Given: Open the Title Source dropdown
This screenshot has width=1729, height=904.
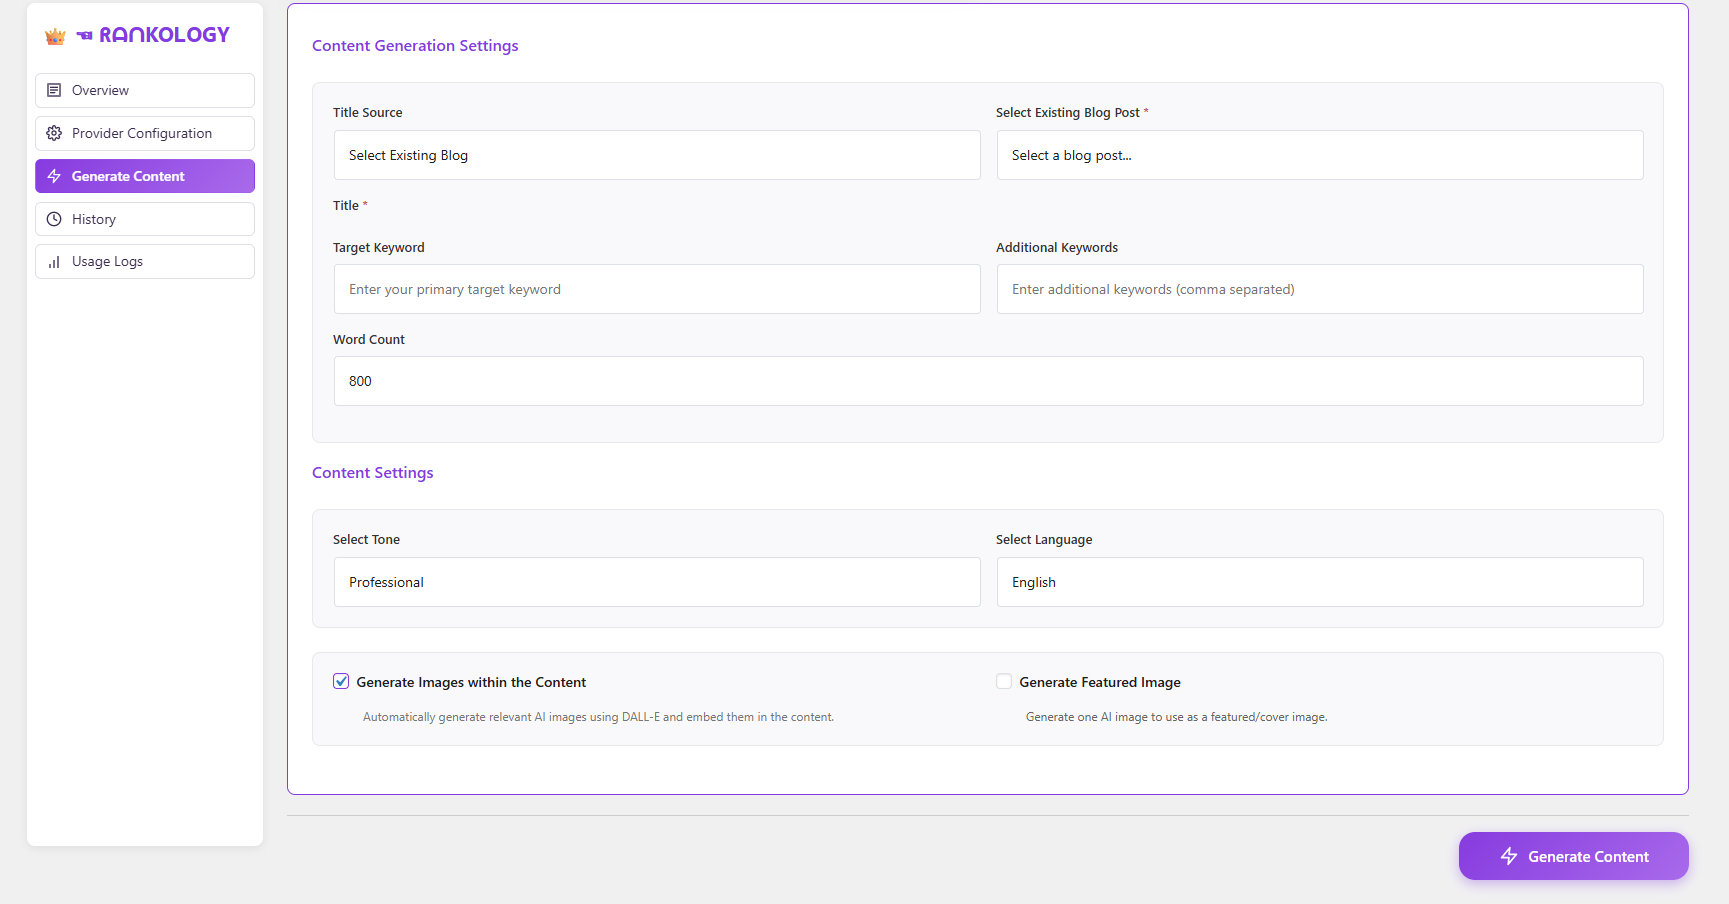Looking at the screenshot, I should click(656, 155).
